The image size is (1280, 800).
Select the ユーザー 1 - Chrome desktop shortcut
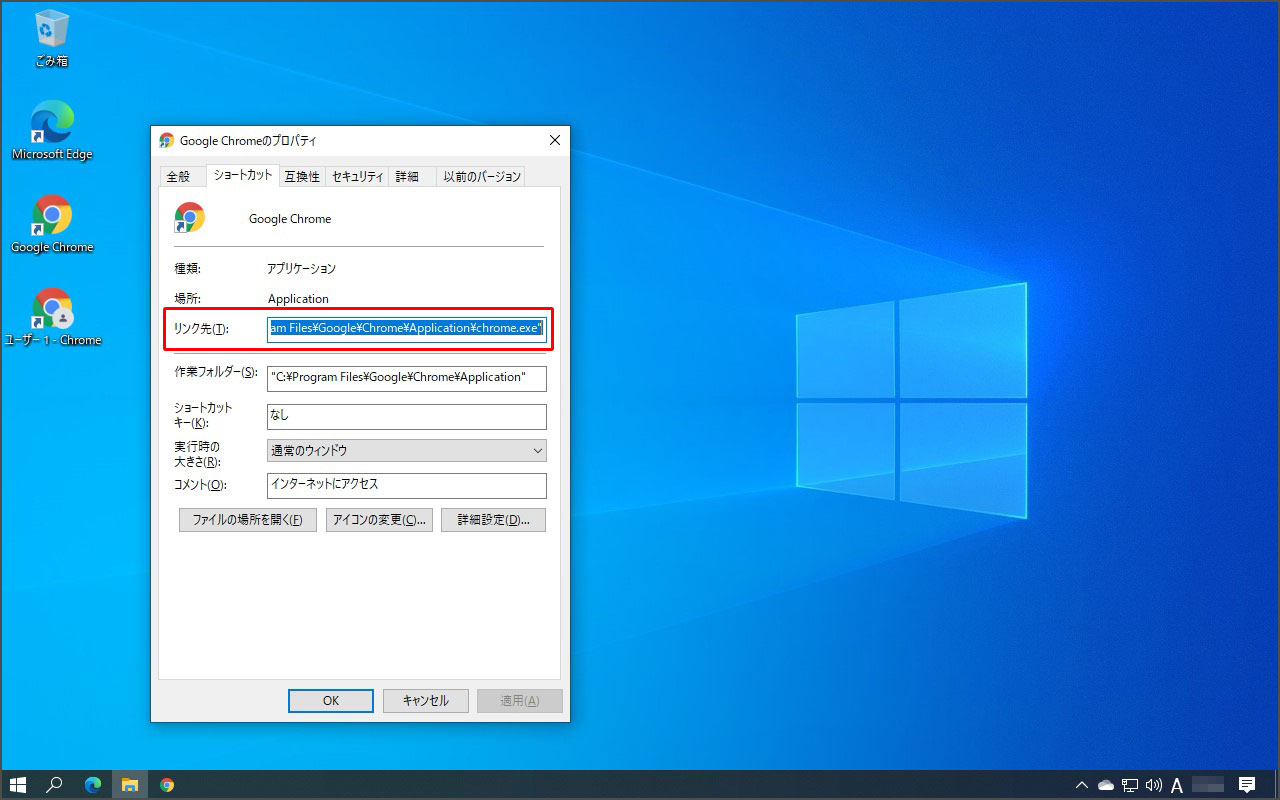click(52, 317)
